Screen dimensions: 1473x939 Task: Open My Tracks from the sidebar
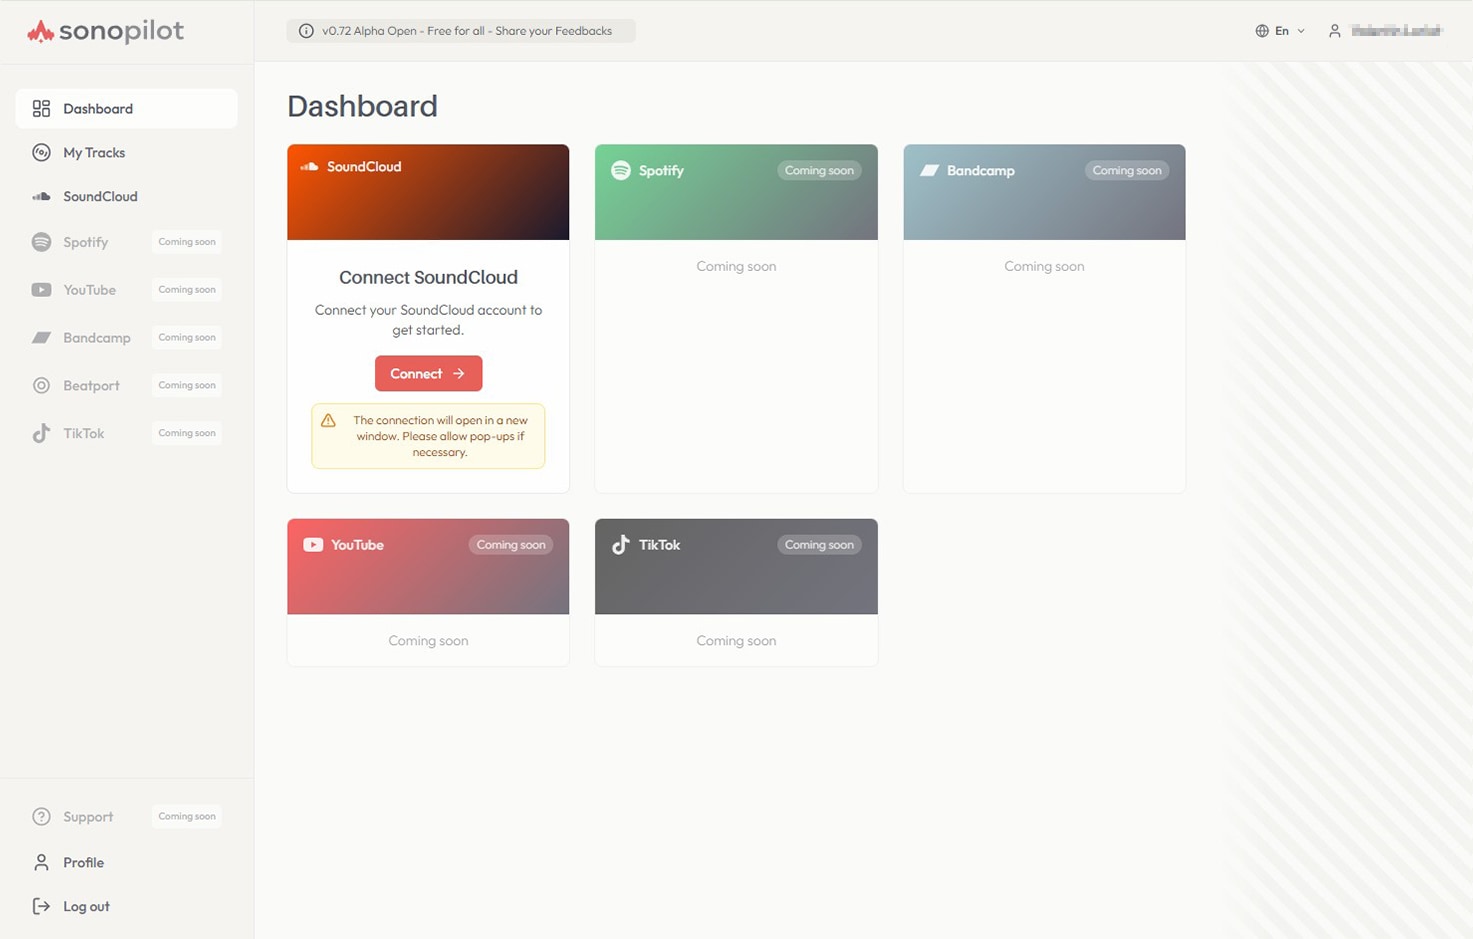click(x=94, y=152)
